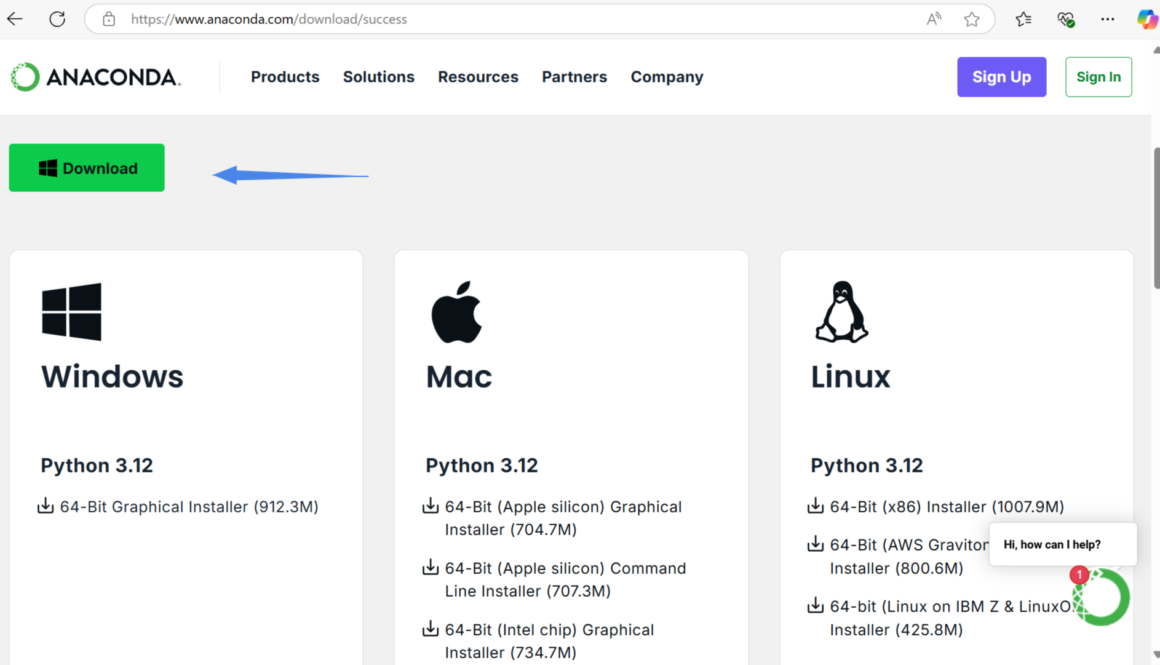Screen dimensions: 1160x665
Task: Reload the page with refresh icon
Action: pos(57,19)
